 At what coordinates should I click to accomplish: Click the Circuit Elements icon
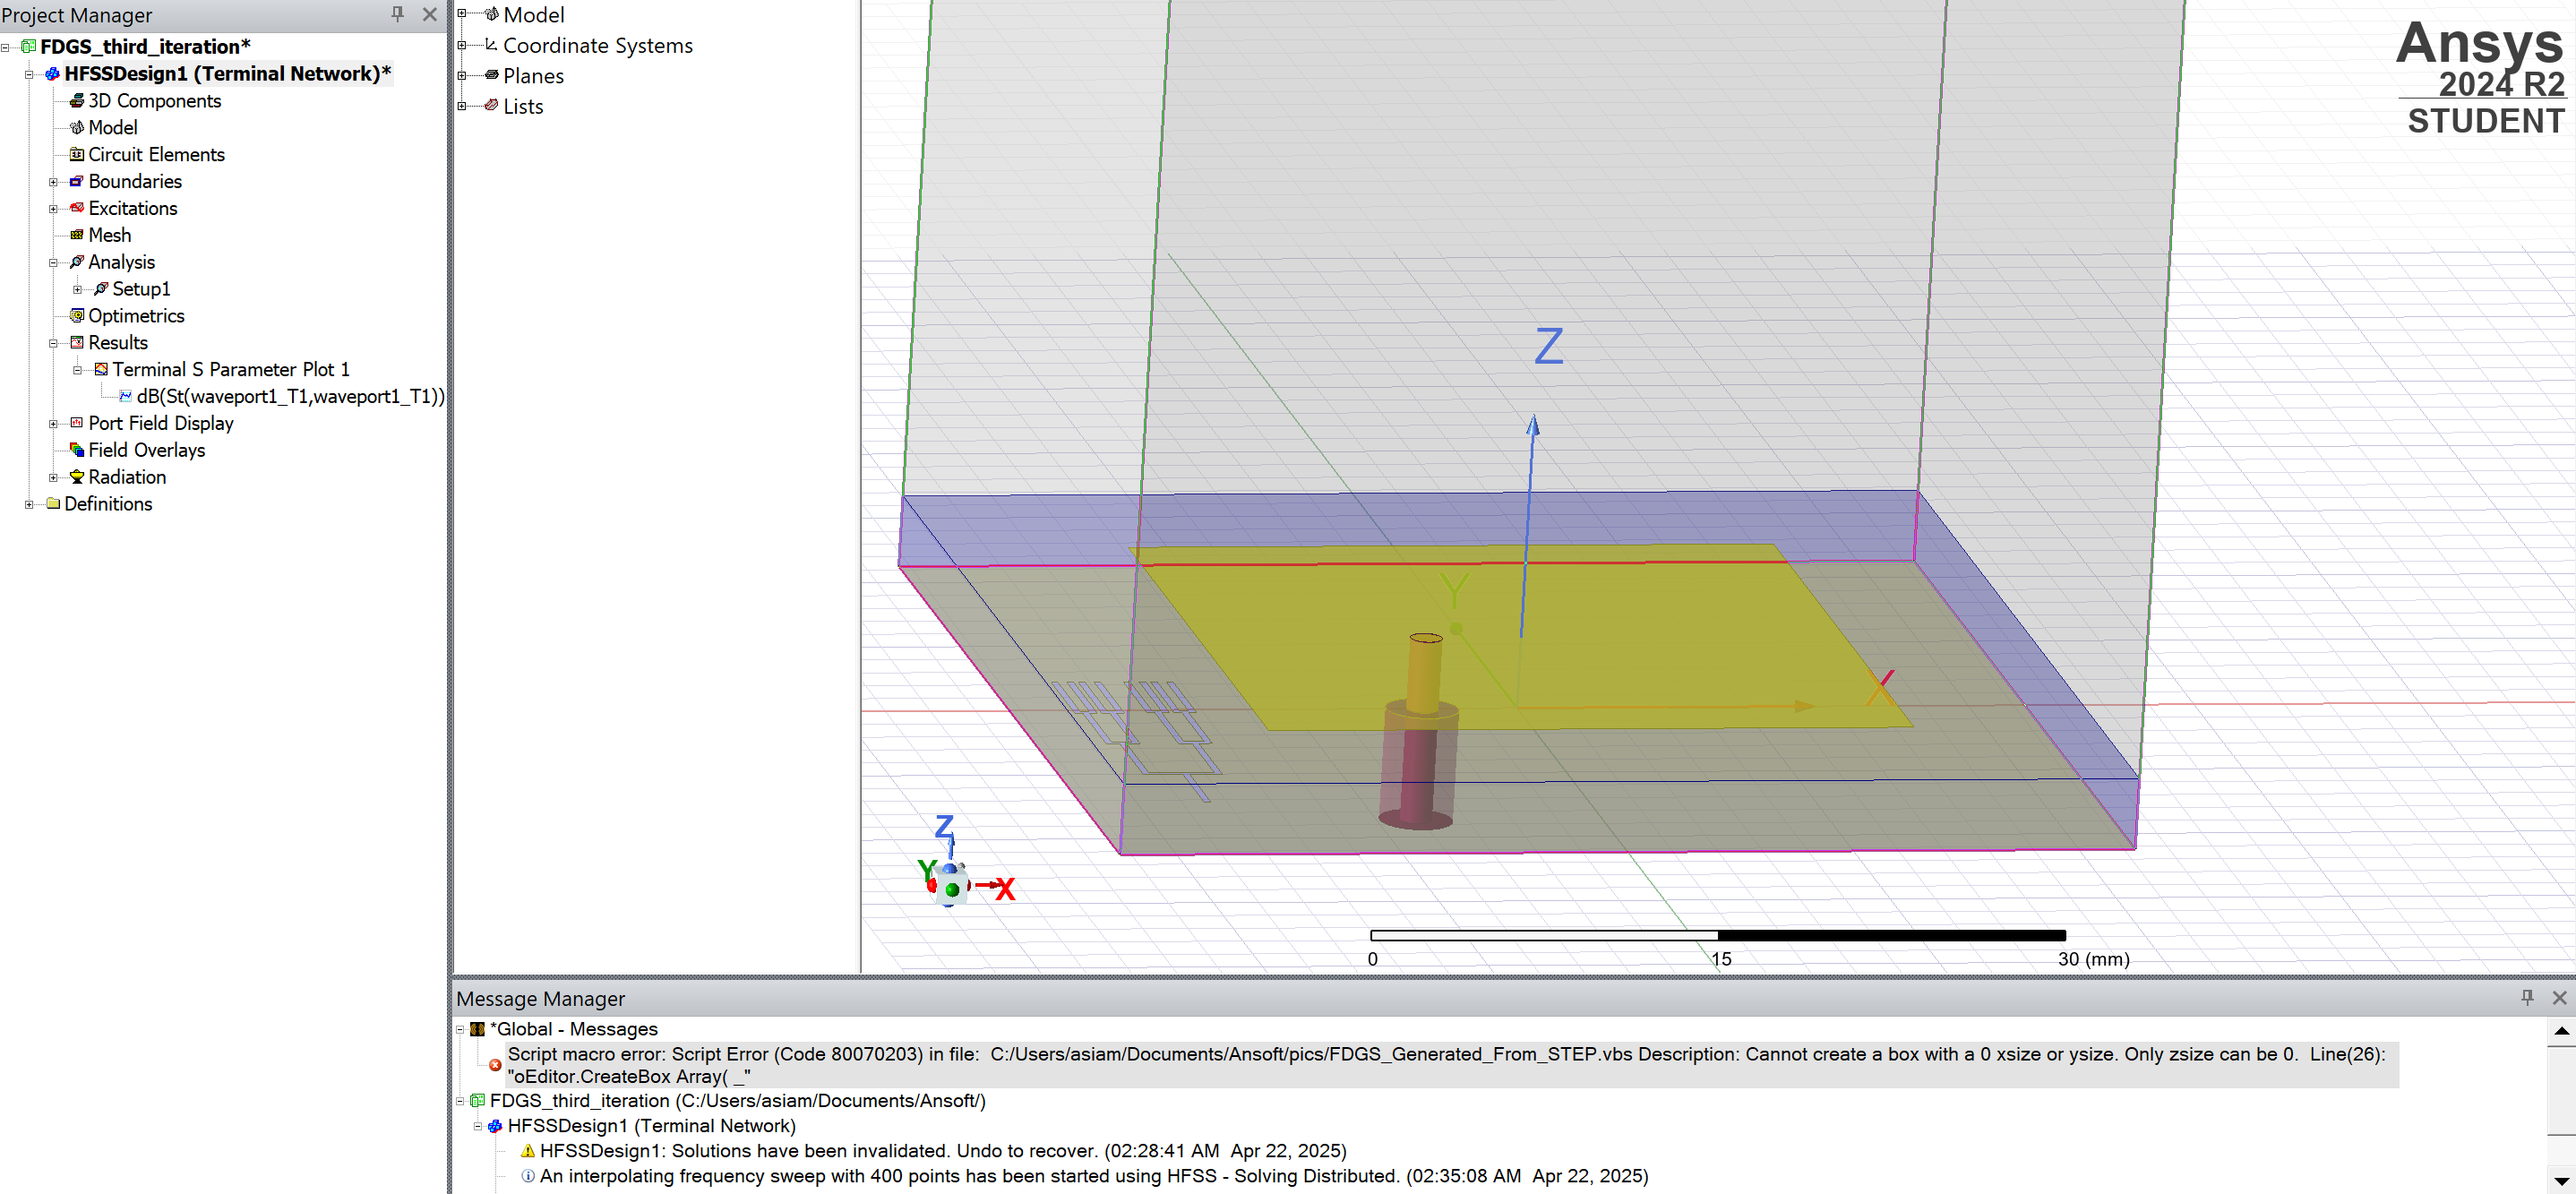click(76, 155)
